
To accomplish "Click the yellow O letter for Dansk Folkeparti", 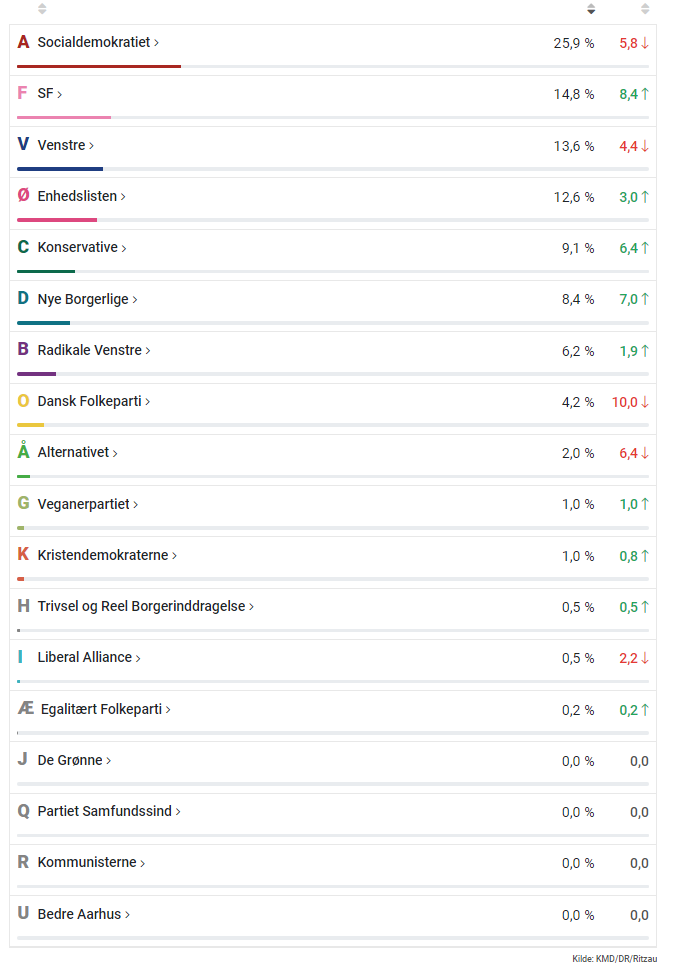I will [x=23, y=401].
